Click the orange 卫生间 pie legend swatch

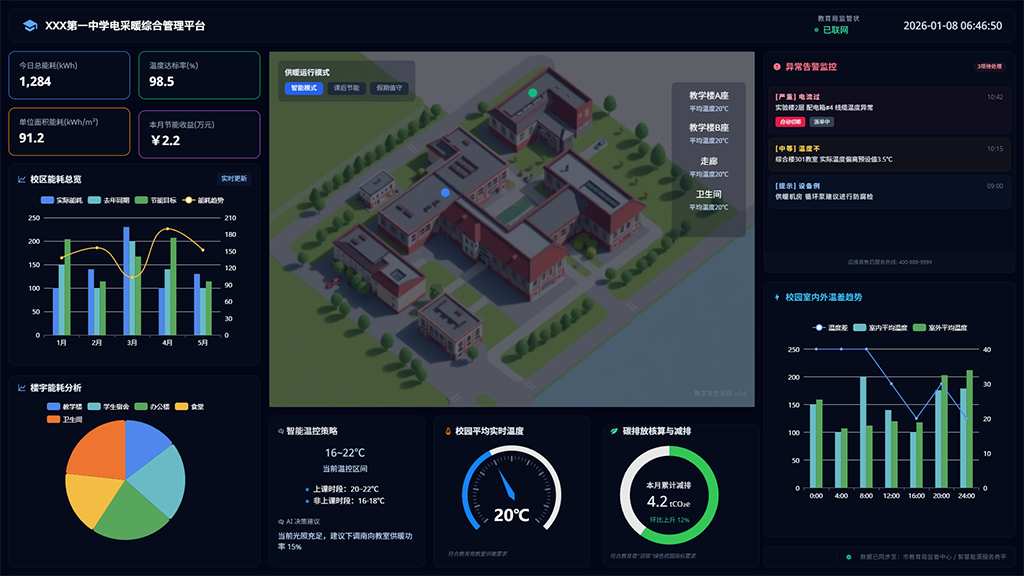pyautogui.click(x=55, y=419)
